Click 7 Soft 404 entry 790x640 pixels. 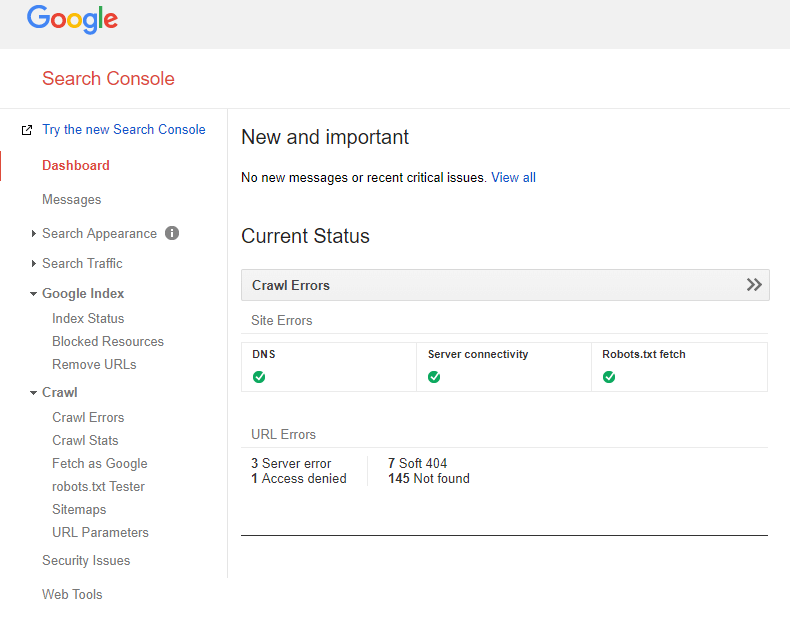pyautogui.click(x=417, y=463)
